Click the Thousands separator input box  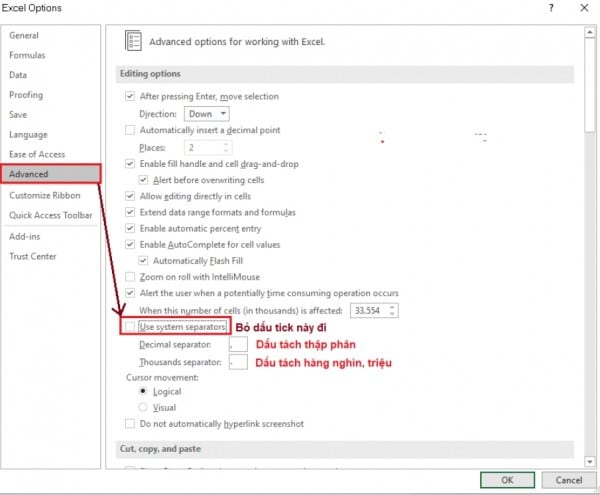coord(238,362)
